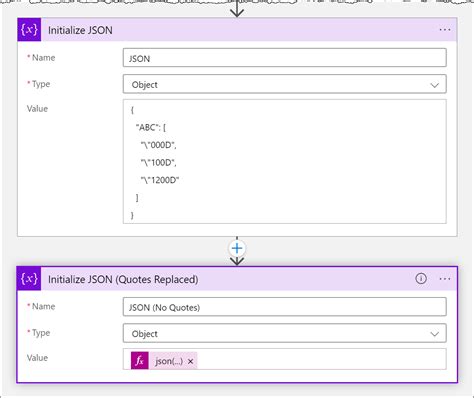The image size is (474, 398).
Task: Click the Value box containing the ABC array
Action: [284, 161]
